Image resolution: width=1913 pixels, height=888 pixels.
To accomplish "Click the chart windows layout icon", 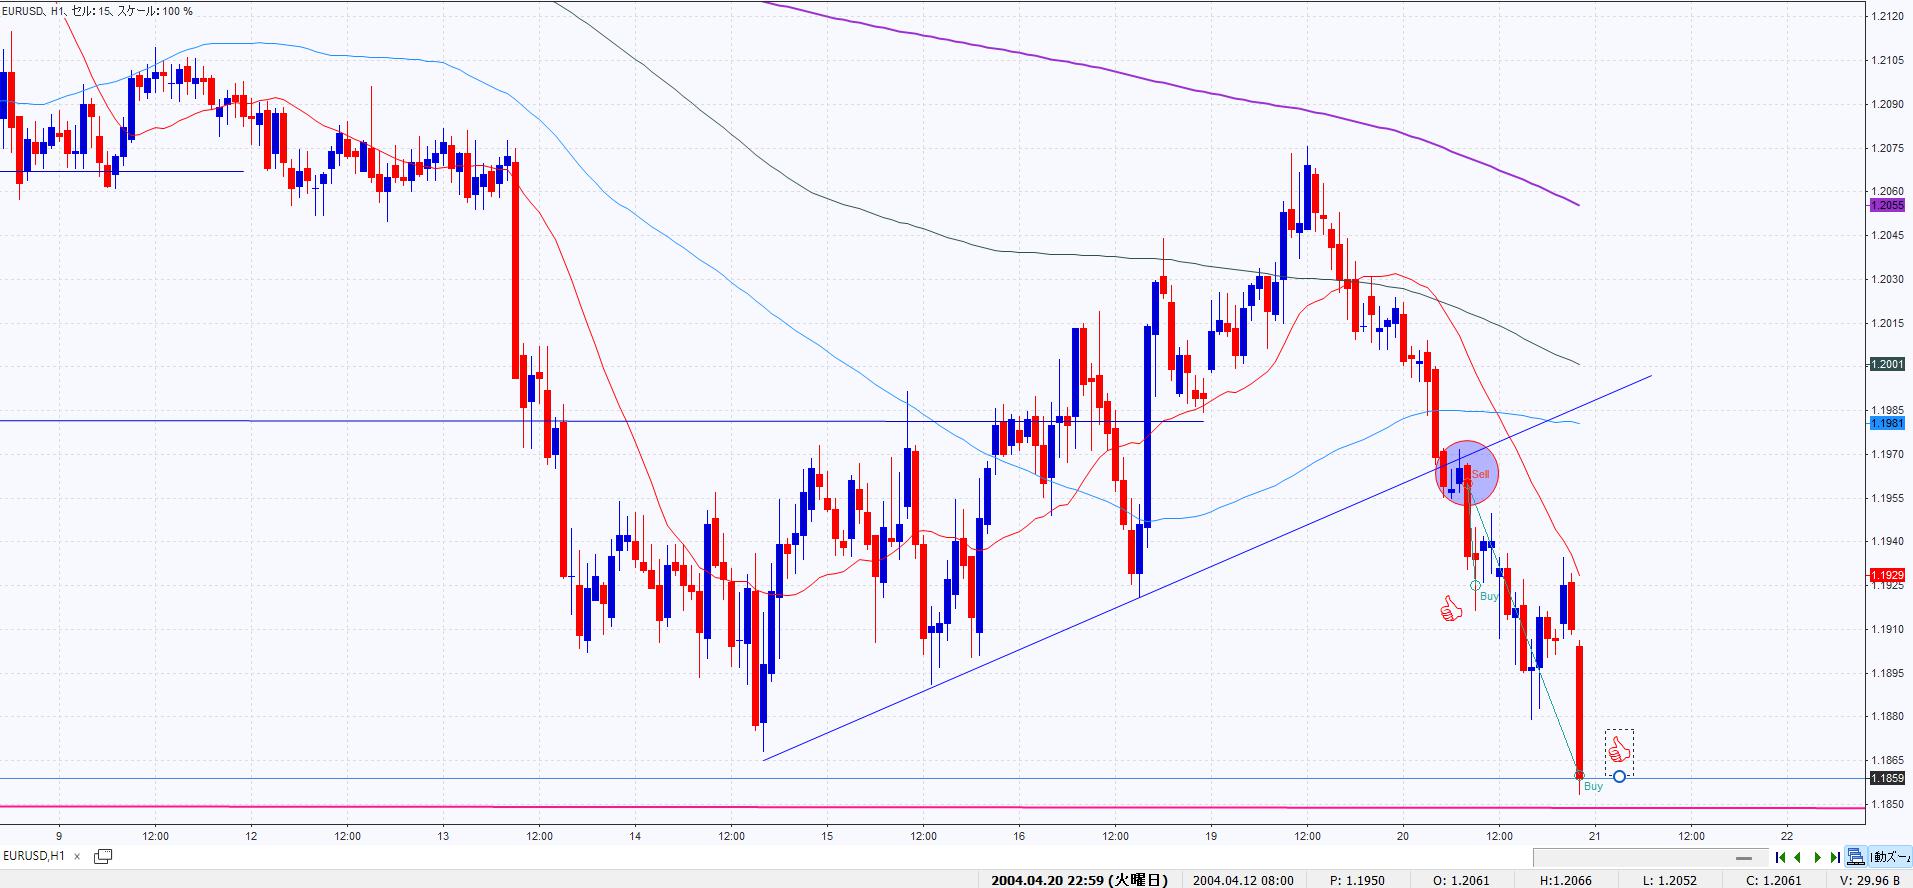I will click(x=1857, y=857).
